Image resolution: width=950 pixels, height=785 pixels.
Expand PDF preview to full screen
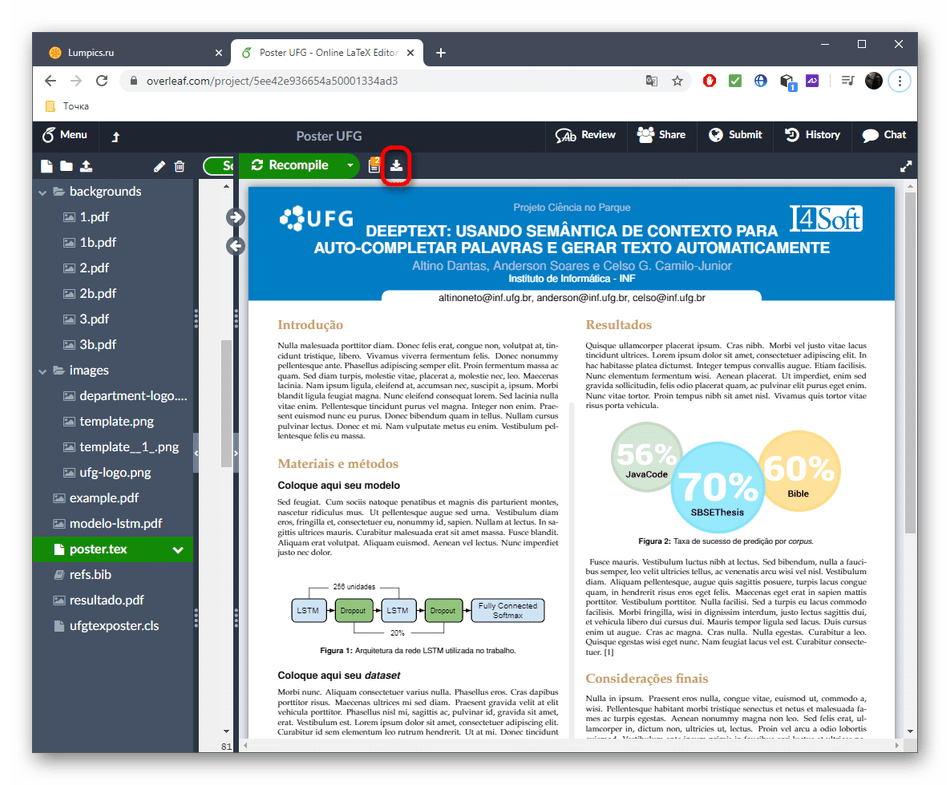(x=906, y=166)
